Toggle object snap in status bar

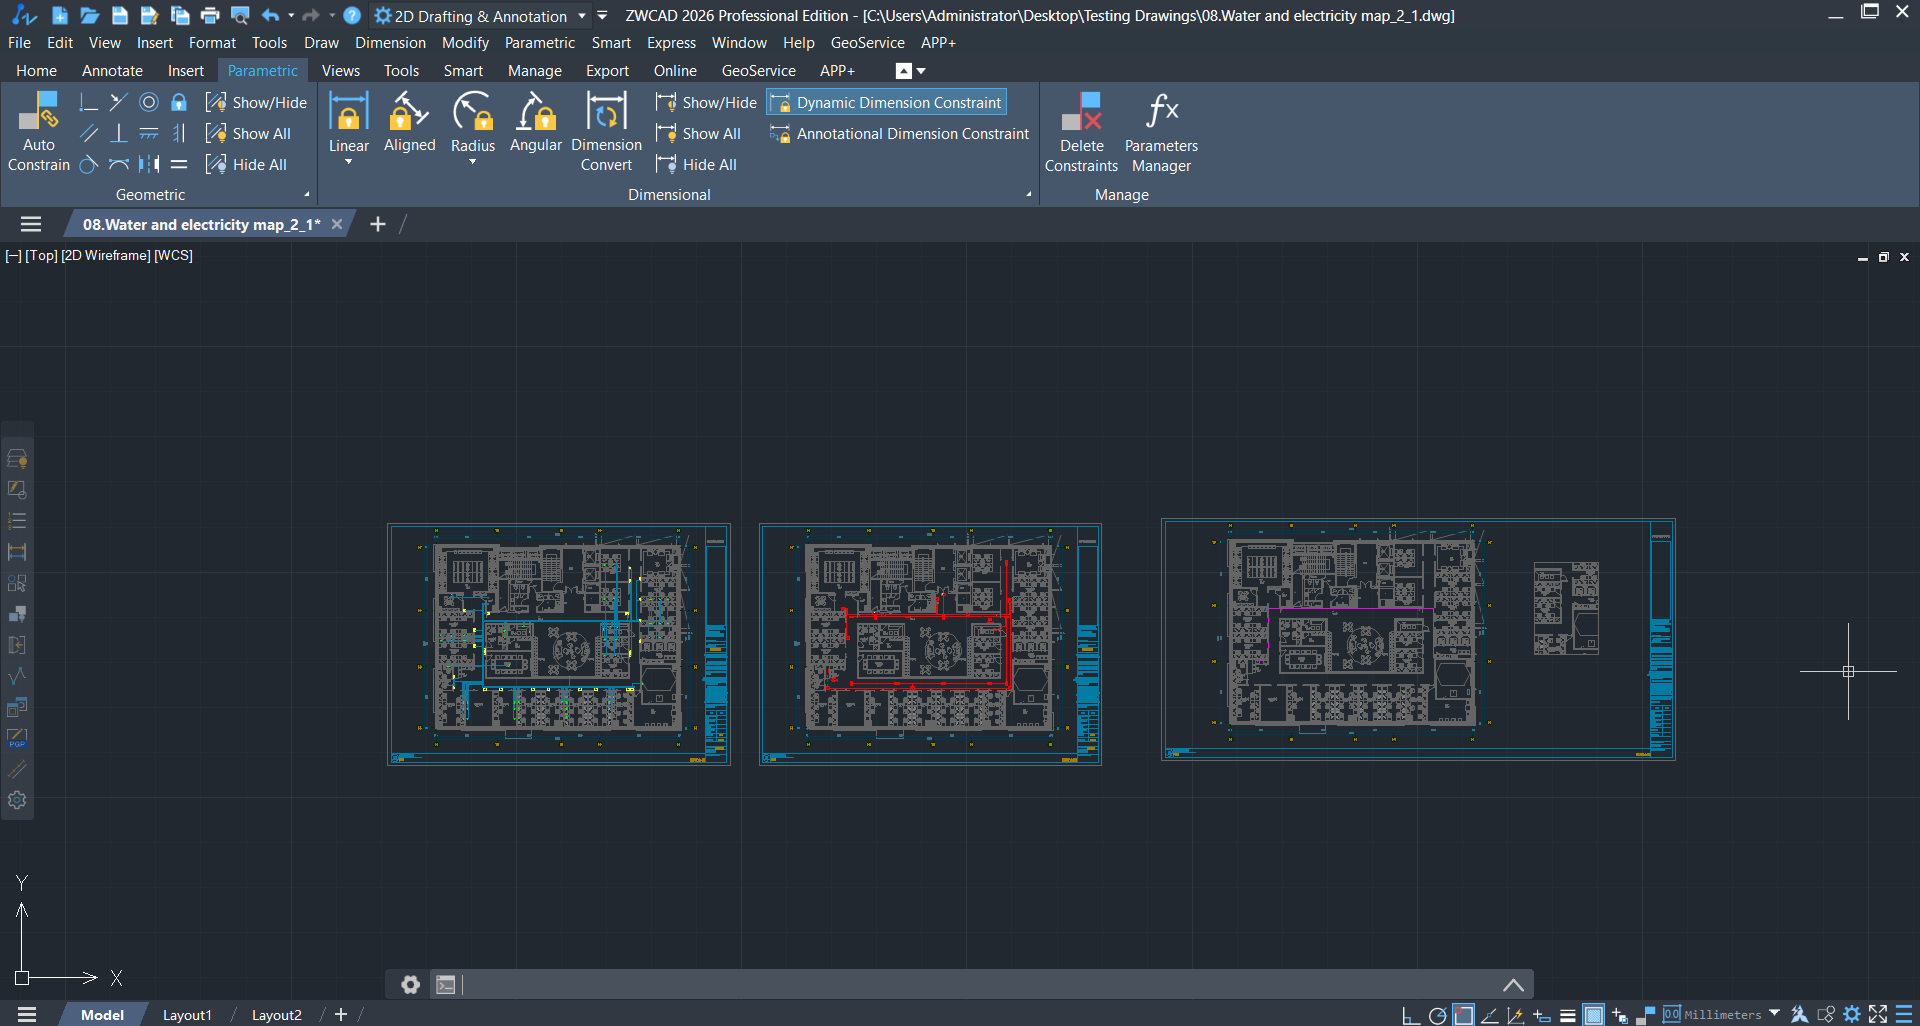tap(1463, 1015)
